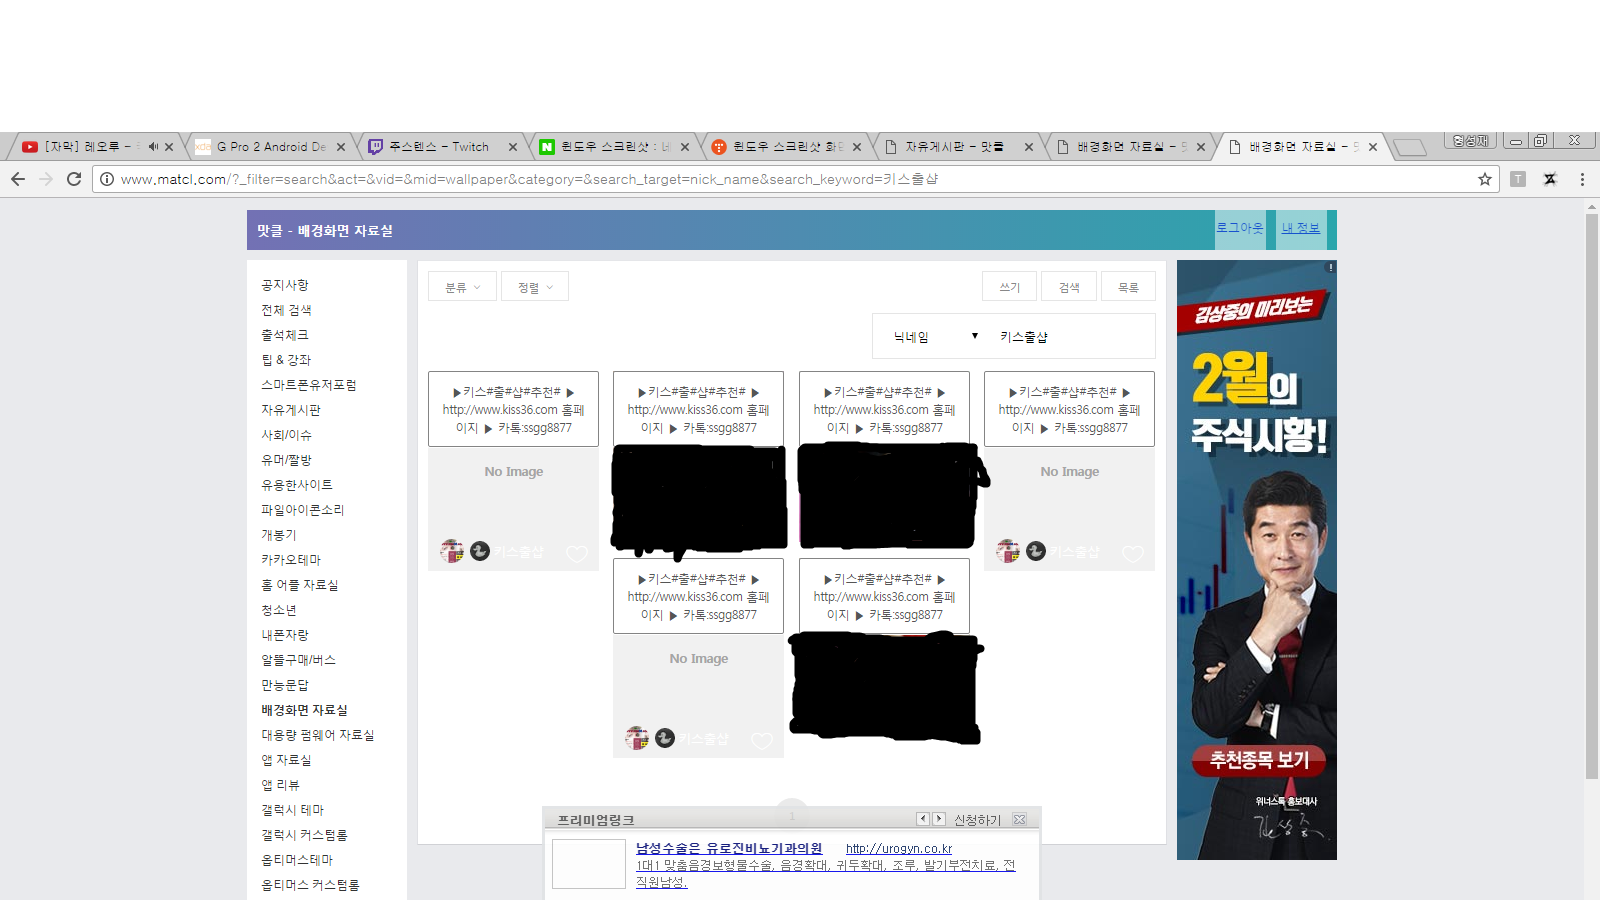Bookmark this page with the star icon
Image resolution: width=1600 pixels, height=900 pixels.
pos(1484,179)
